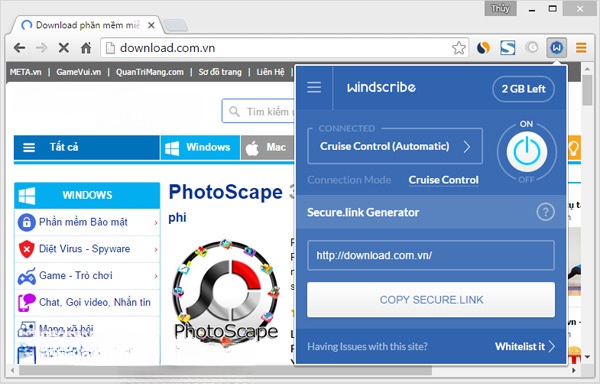
Task: Click the Apple logo icon in the Mac tab
Action: point(252,148)
